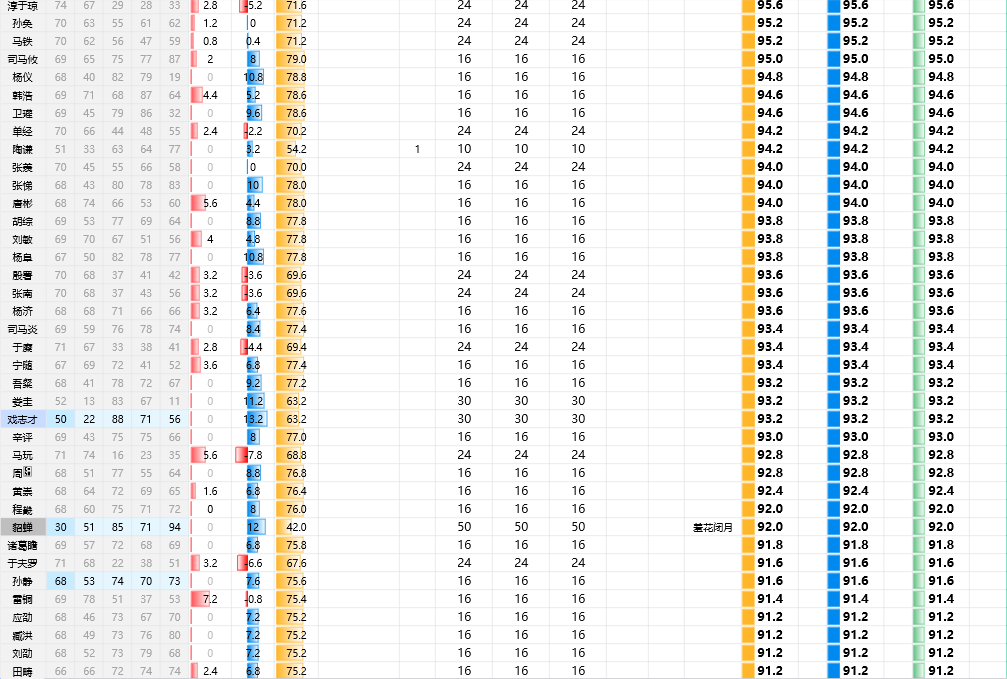Click the value 2.4 in 田畴's row
This screenshot has width=1007, height=679.
210,671
